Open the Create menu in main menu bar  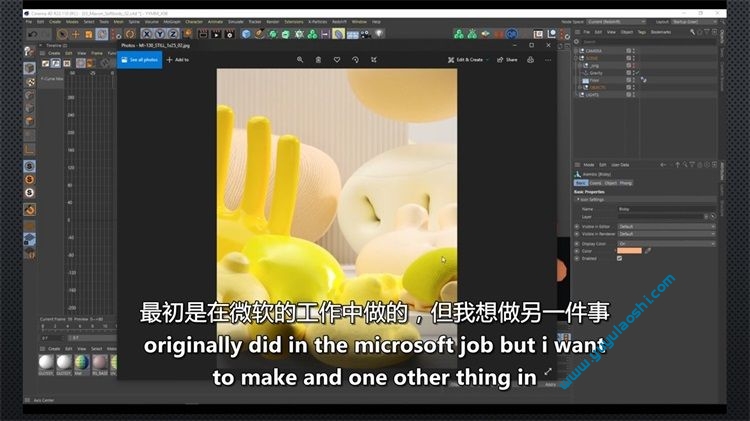click(x=55, y=22)
